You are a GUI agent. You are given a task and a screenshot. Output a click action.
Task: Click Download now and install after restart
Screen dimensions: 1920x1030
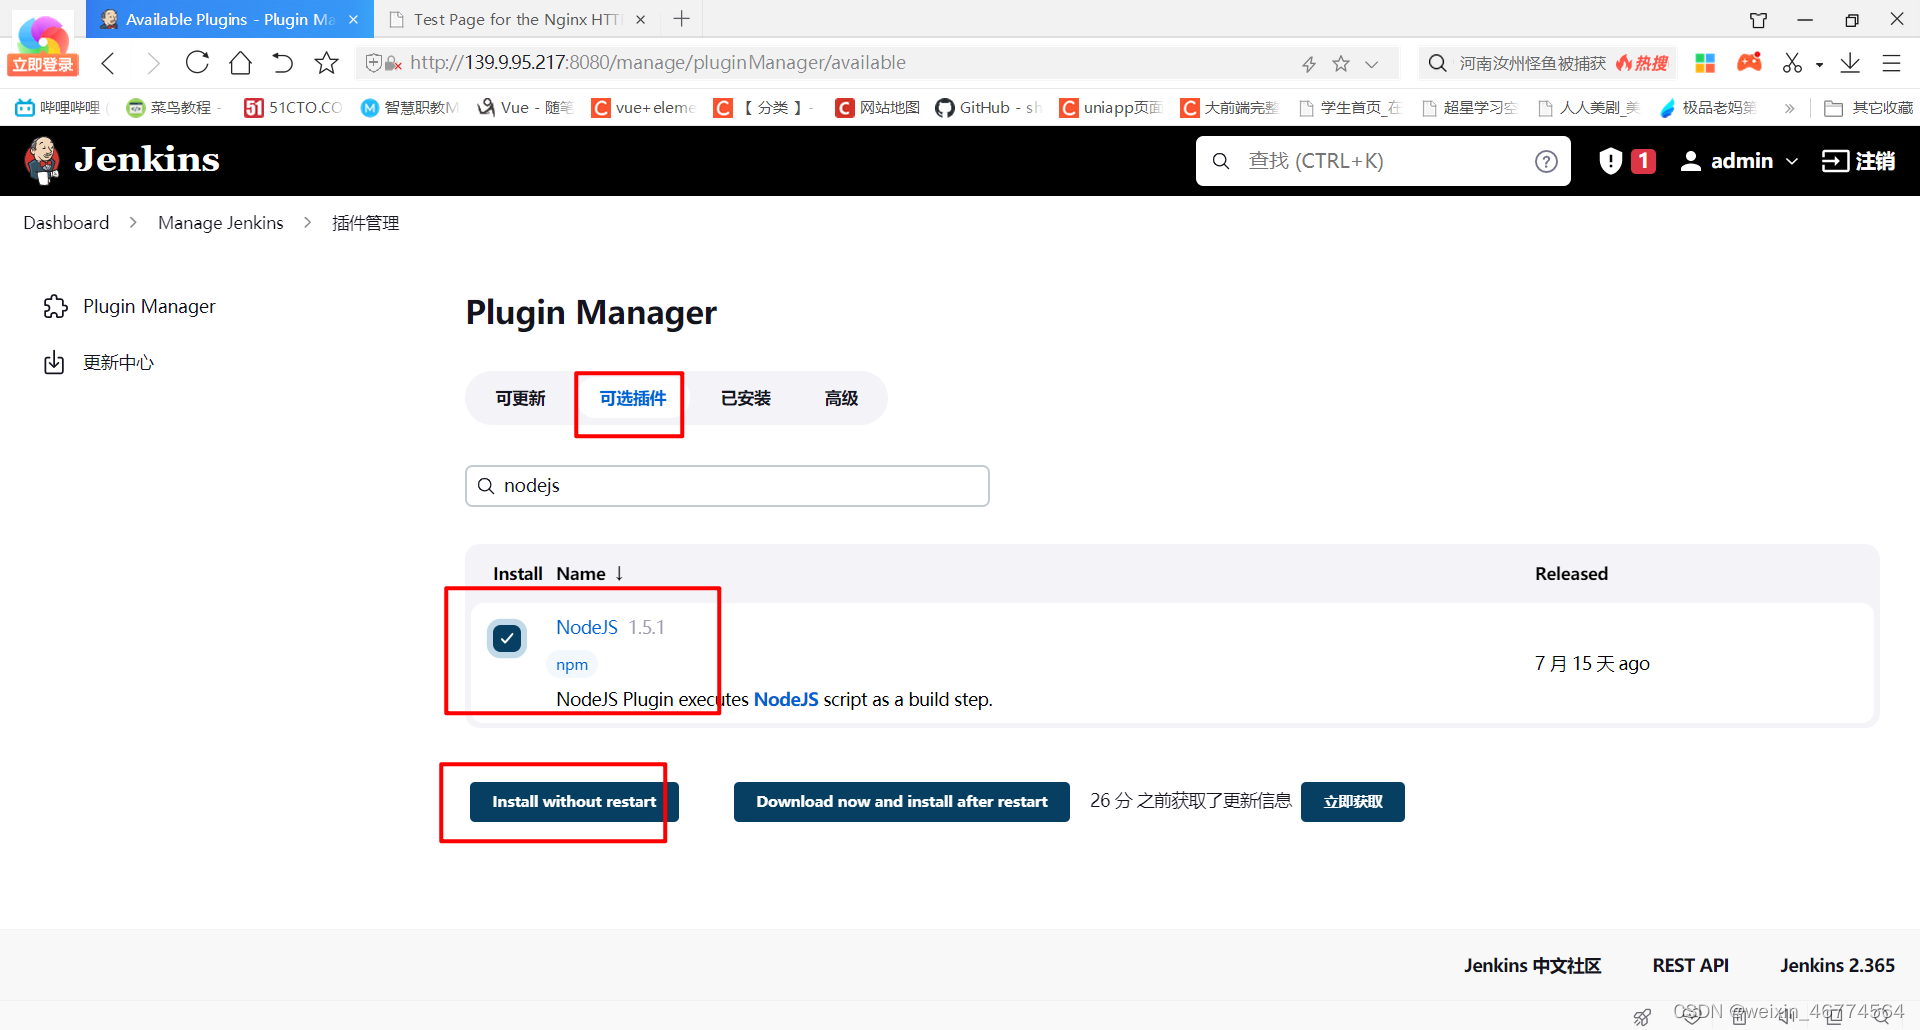coord(902,802)
